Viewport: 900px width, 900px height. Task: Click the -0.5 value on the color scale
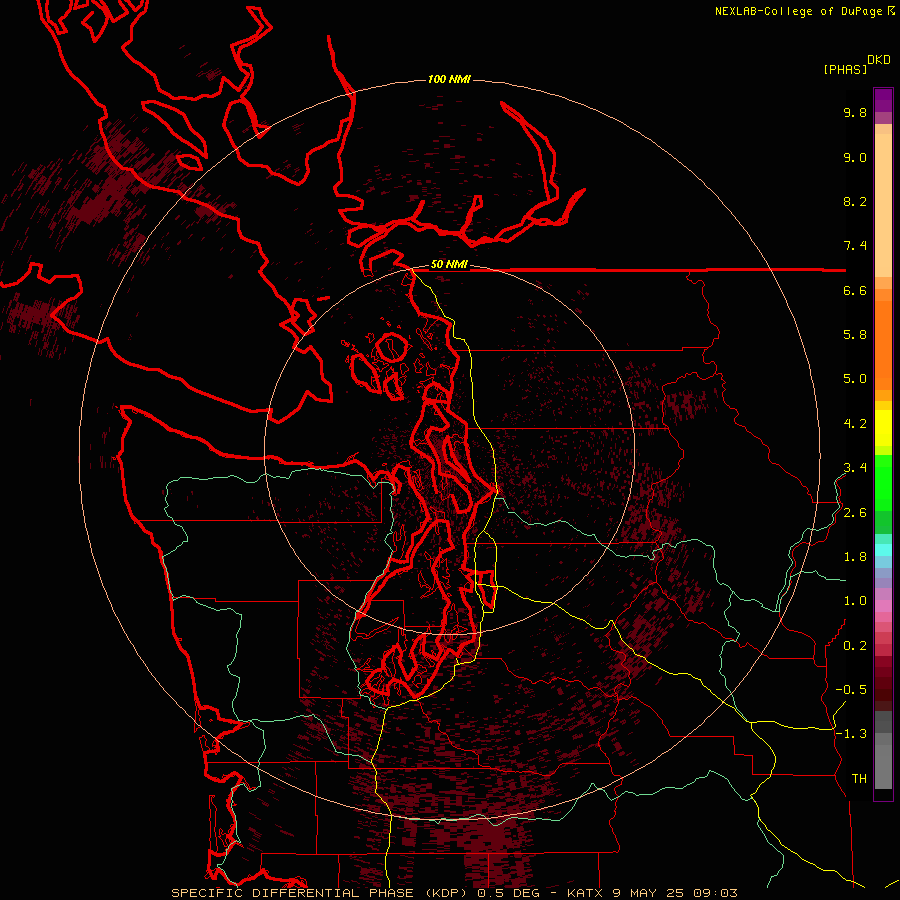point(851,690)
